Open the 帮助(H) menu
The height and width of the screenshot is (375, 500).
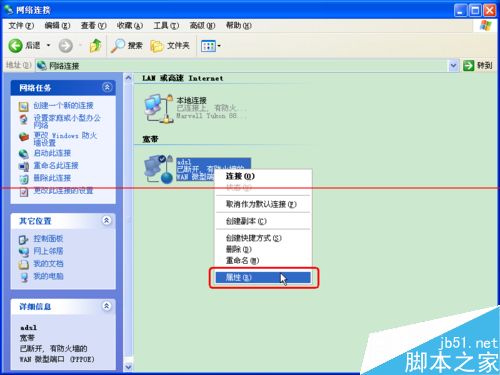(239, 25)
